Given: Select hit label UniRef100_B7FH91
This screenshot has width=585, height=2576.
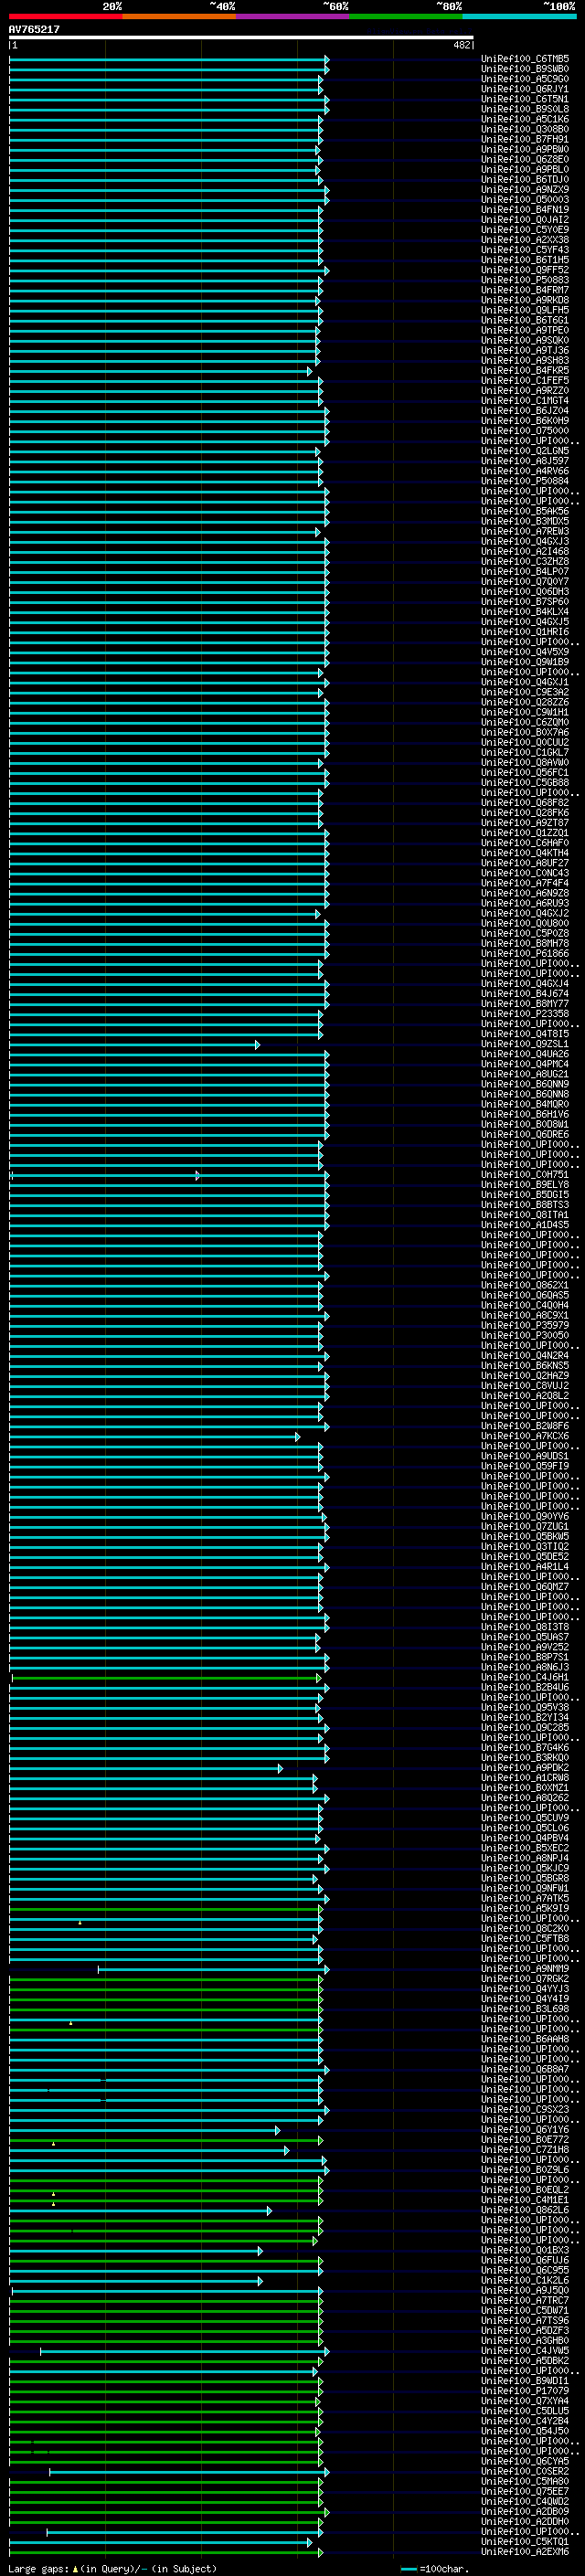Looking at the screenshot, I should pyautogui.click(x=525, y=139).
